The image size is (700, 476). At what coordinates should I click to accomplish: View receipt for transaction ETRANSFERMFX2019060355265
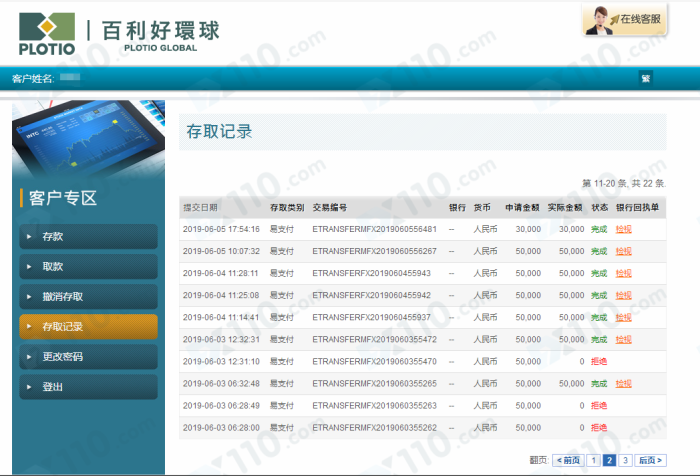623,383
